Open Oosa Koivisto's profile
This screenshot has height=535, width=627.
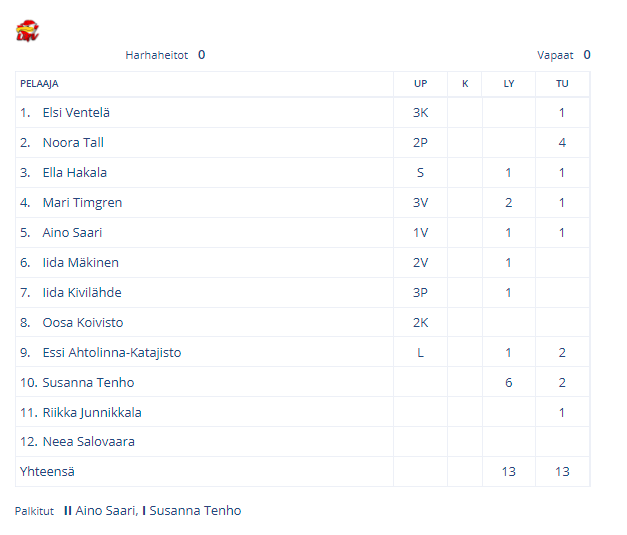click(x=83, y=323)
